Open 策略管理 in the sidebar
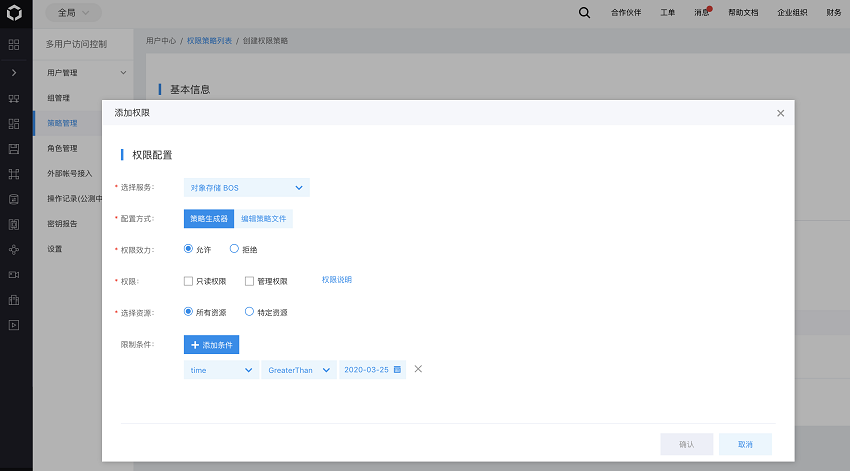Screen dimensions: 850x471 point(62,123)
